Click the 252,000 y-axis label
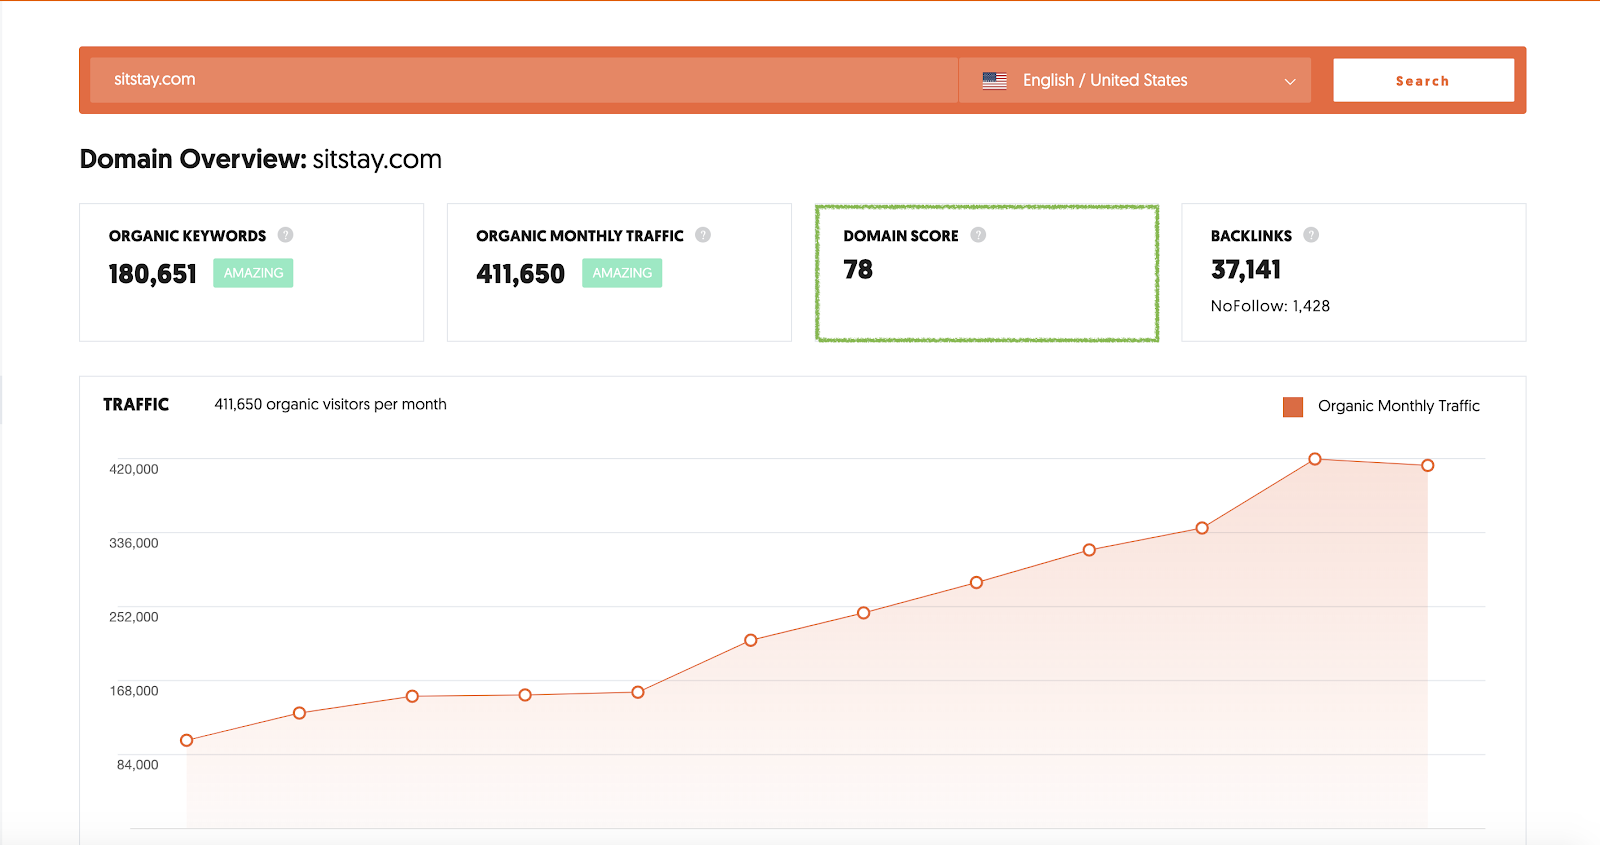 coord(134,617)
